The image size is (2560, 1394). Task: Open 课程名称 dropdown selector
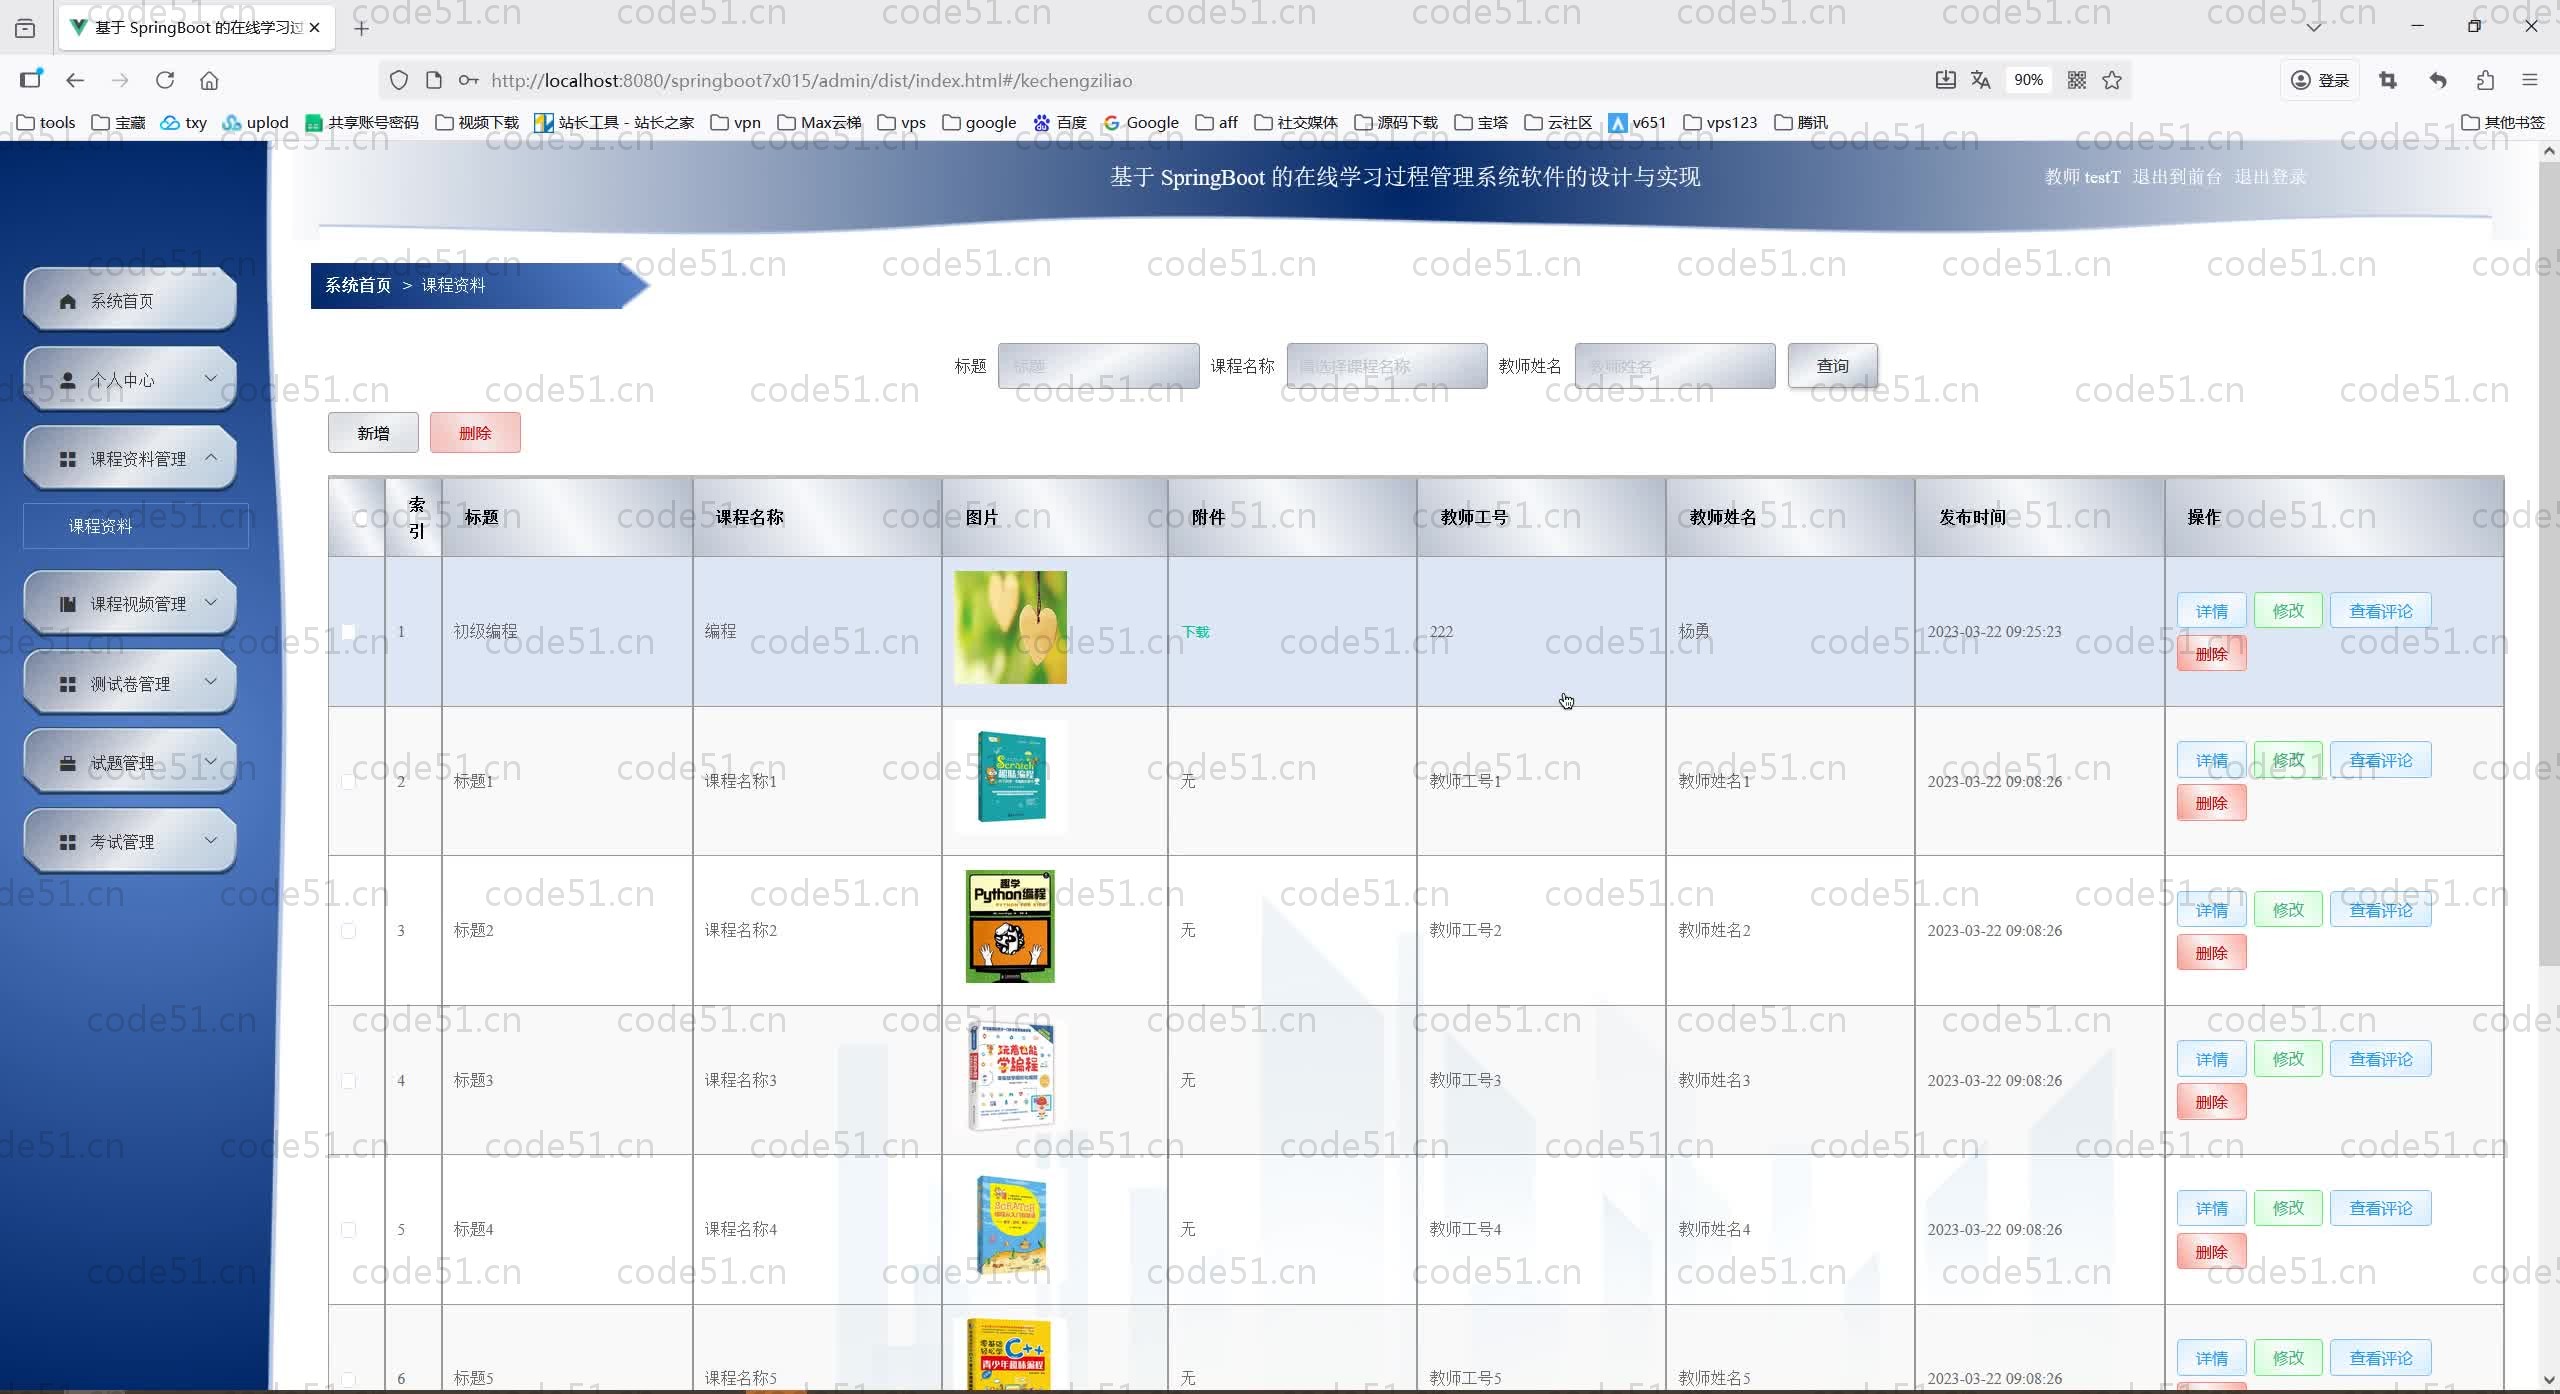(x=1386, y=366)
